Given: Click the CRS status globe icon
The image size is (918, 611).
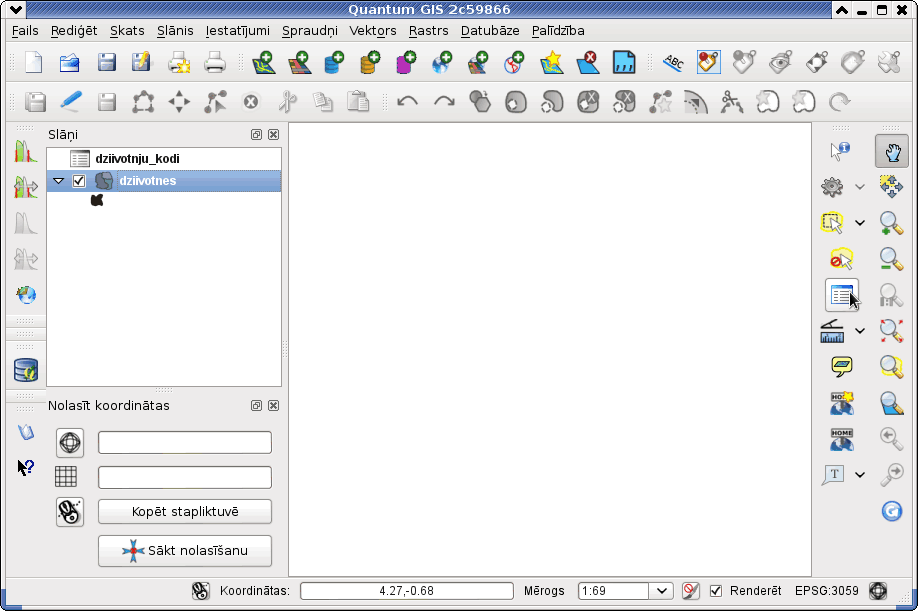Looking at the screenshot, I should click(878, 591).
